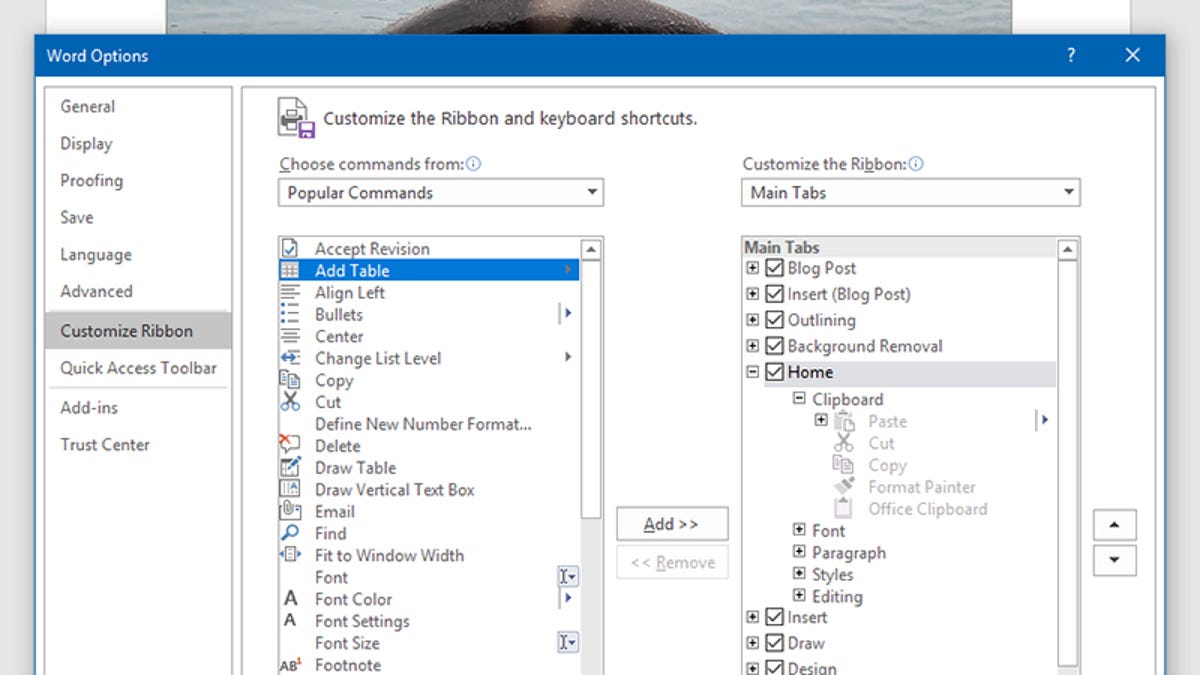Expand the Editing group node

(x=799, y=596)
